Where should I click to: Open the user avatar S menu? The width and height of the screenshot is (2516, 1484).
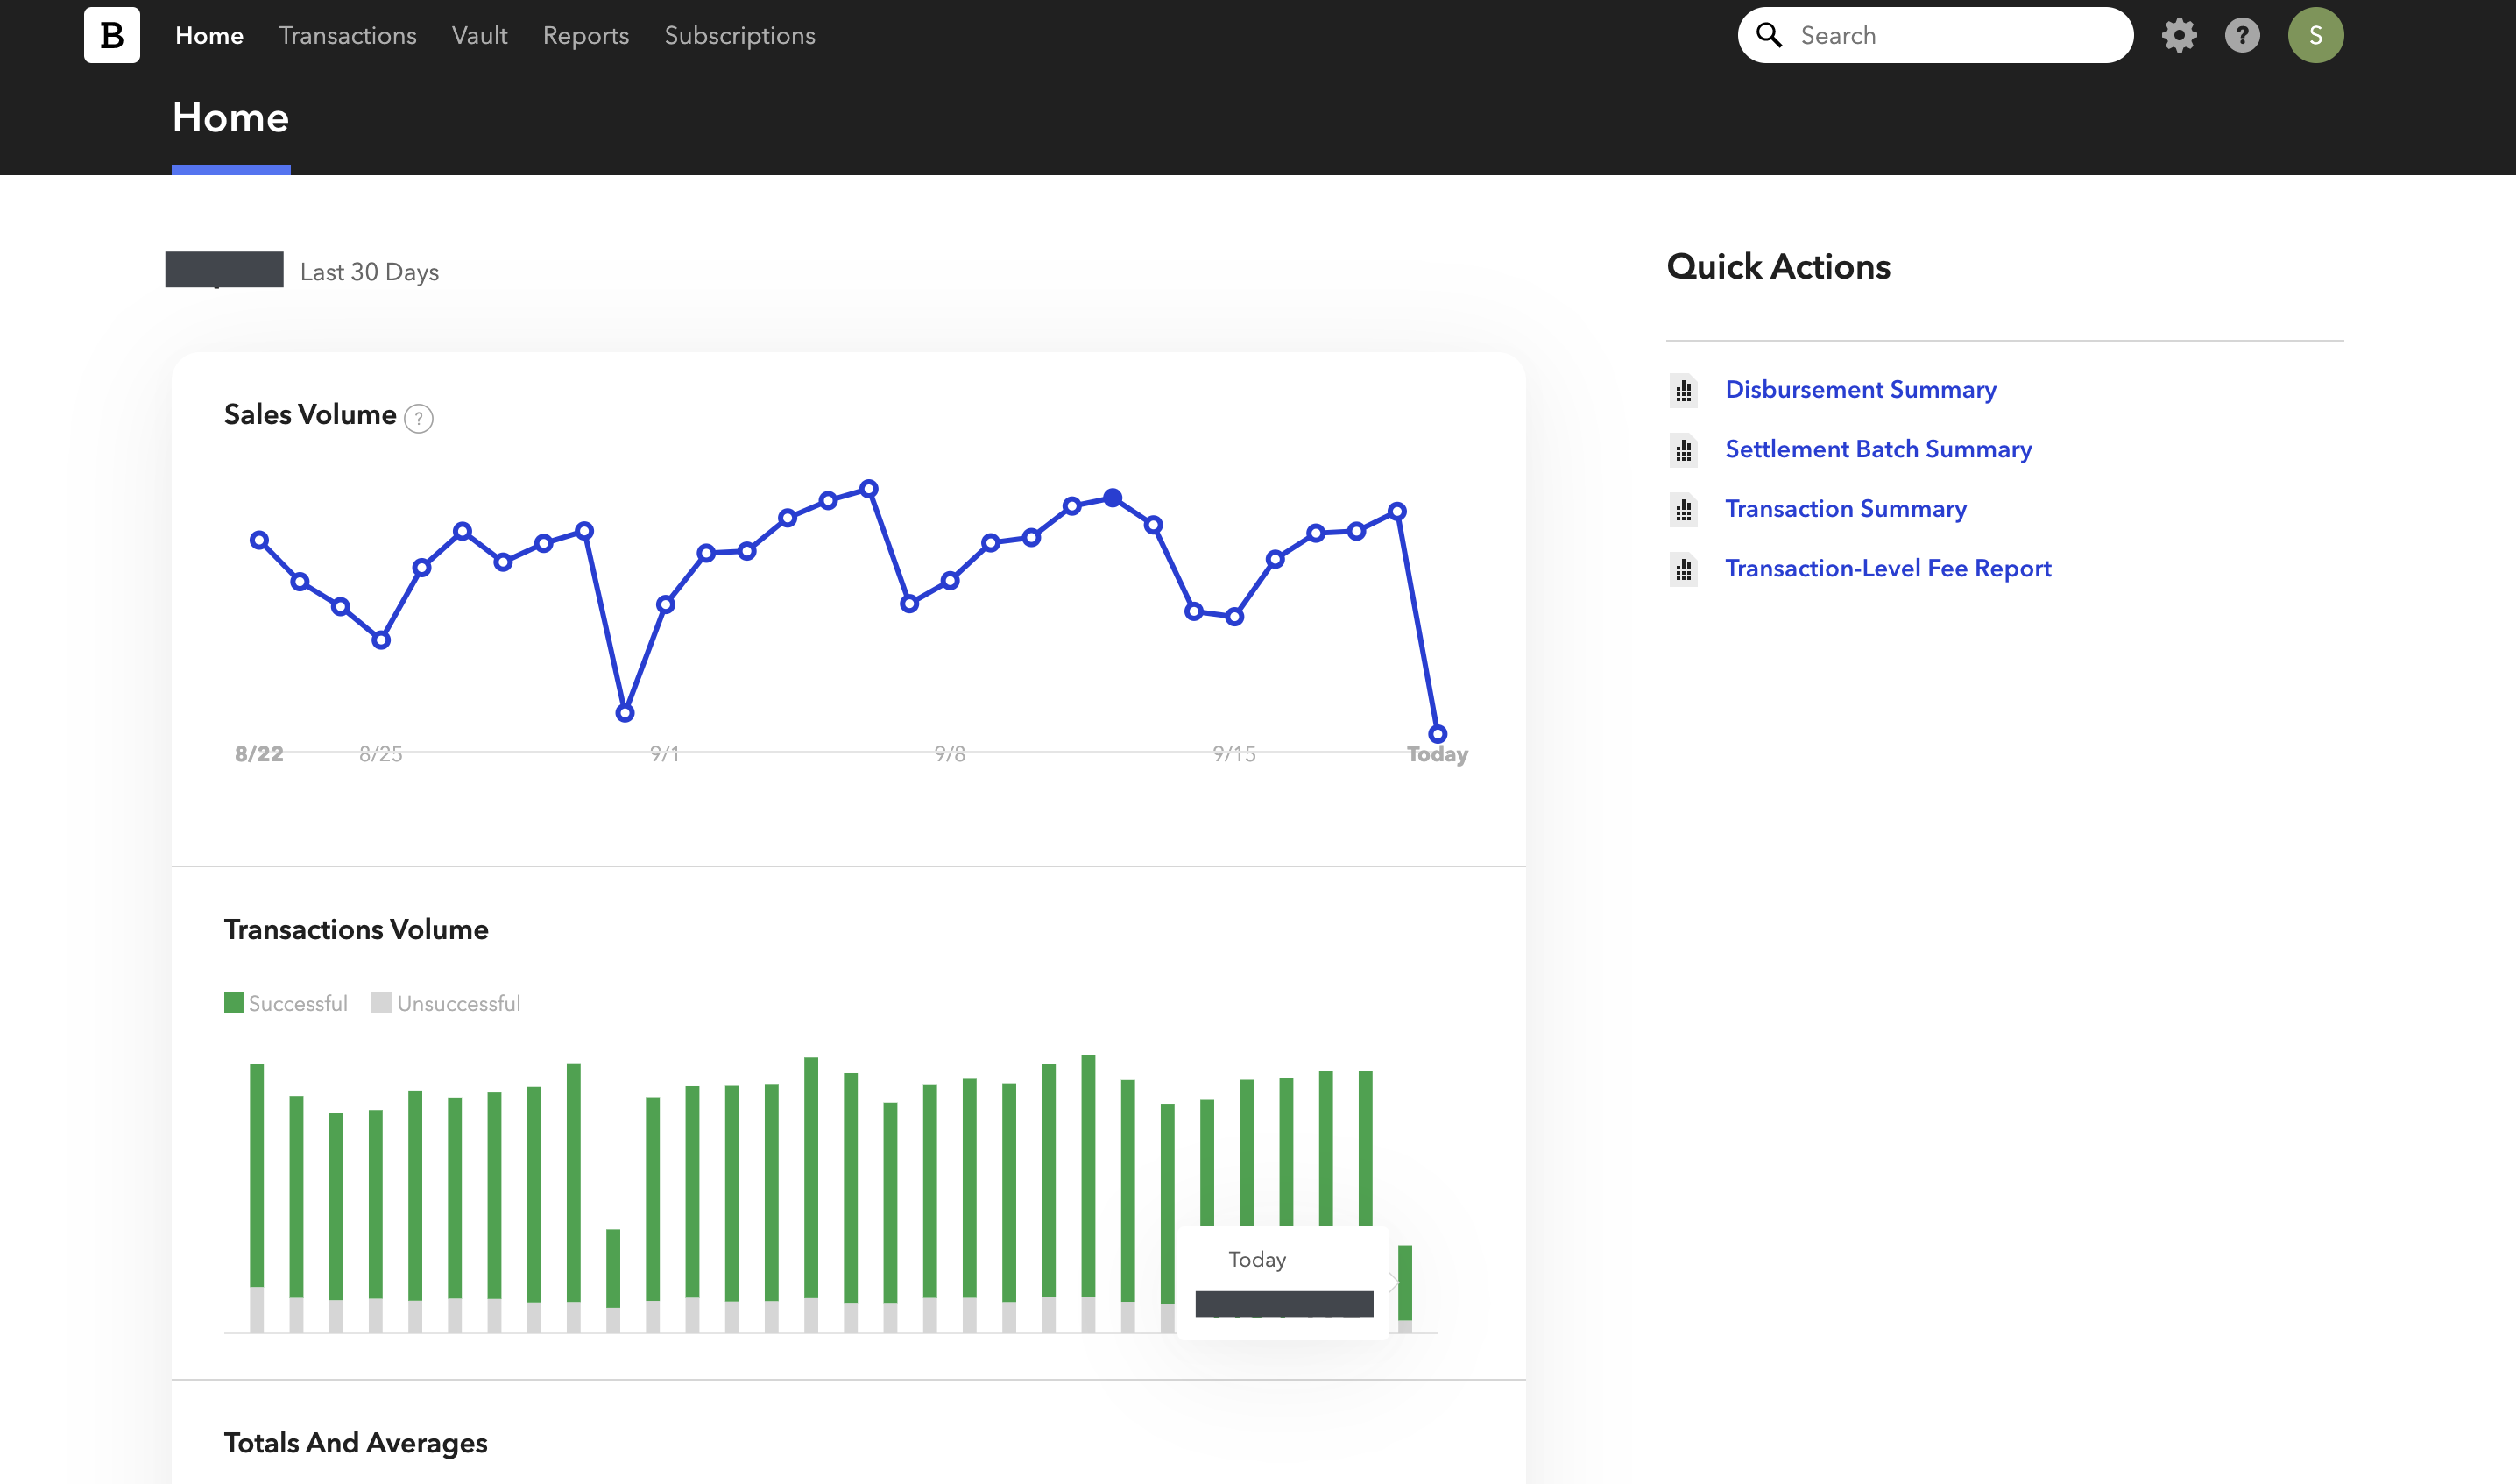tap(2315, 36)
